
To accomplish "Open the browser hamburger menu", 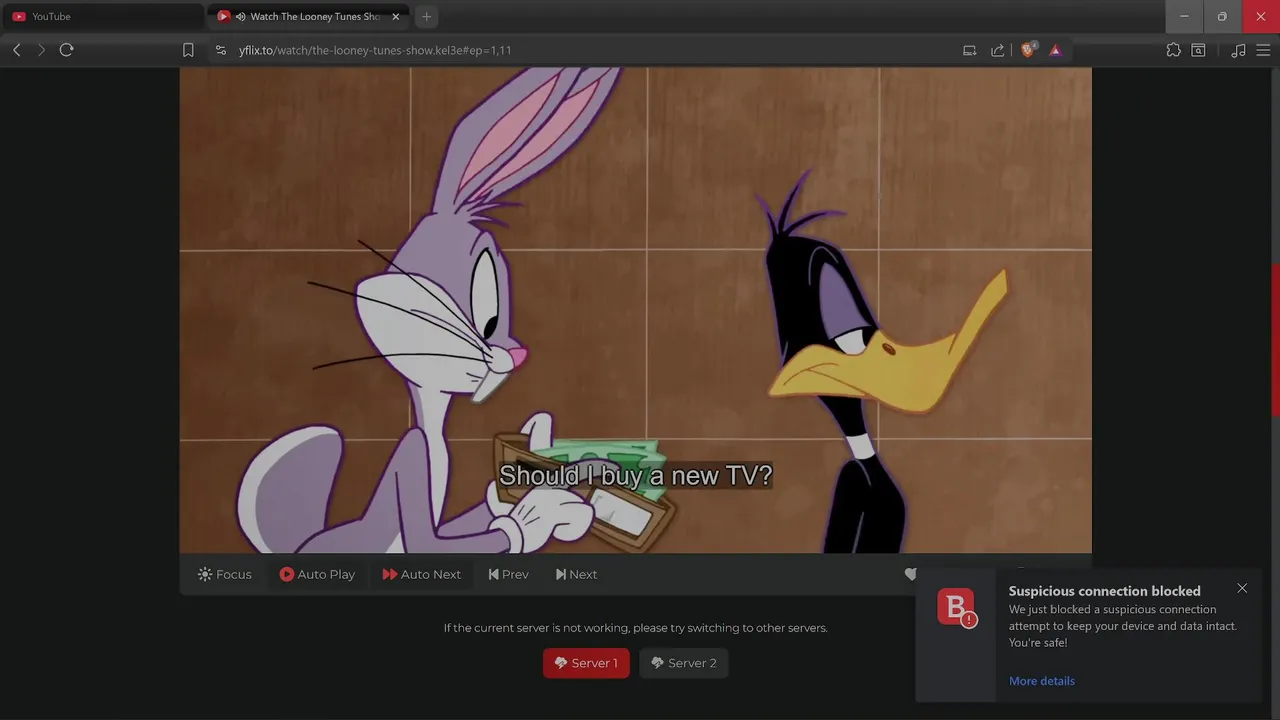I will point(1263,50).
